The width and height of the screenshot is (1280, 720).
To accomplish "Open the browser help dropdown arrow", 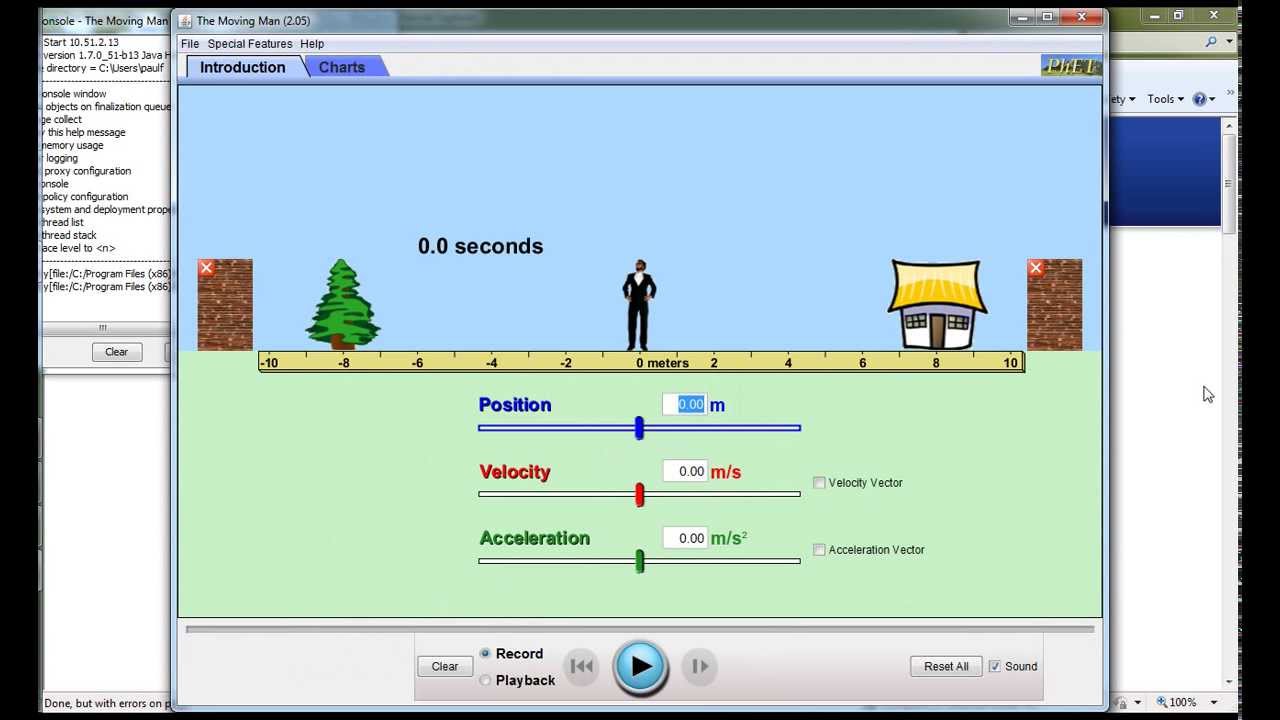I will pyautogui.click(x=1212, y=99).
